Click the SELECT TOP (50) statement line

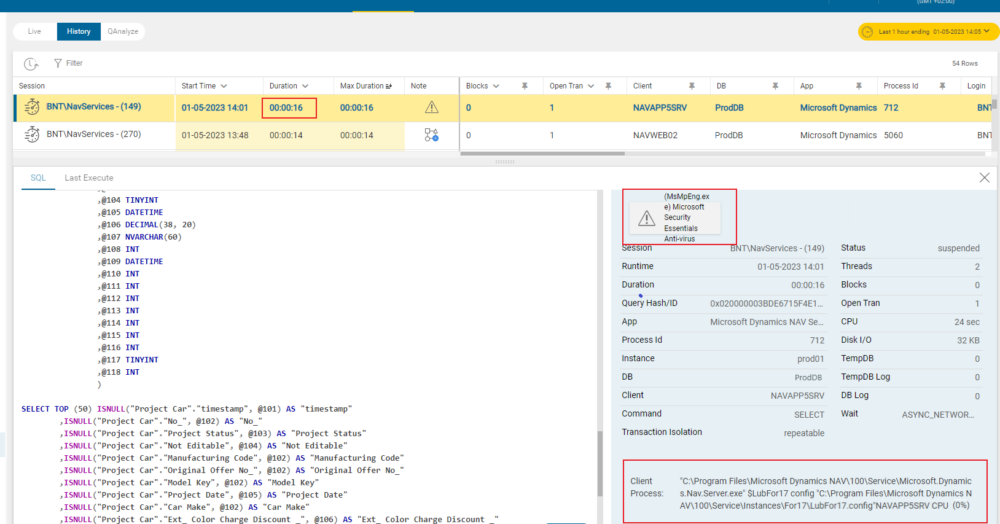(x=186, y=409)
